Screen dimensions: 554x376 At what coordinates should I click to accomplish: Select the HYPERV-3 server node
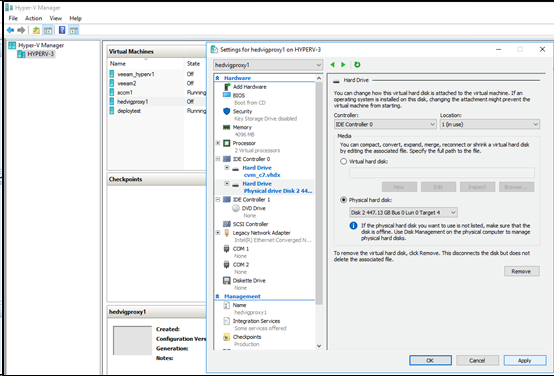click(x=40, y=54)
